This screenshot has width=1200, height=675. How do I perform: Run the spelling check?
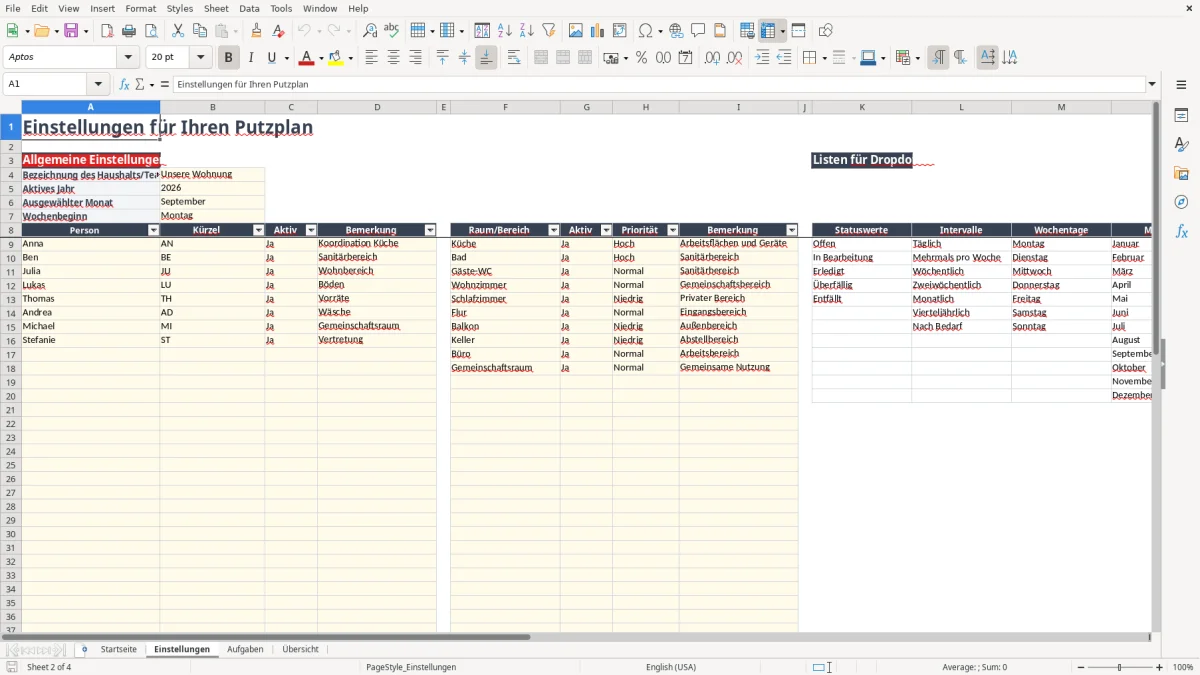pyautogui.click(x=392, y=31)
